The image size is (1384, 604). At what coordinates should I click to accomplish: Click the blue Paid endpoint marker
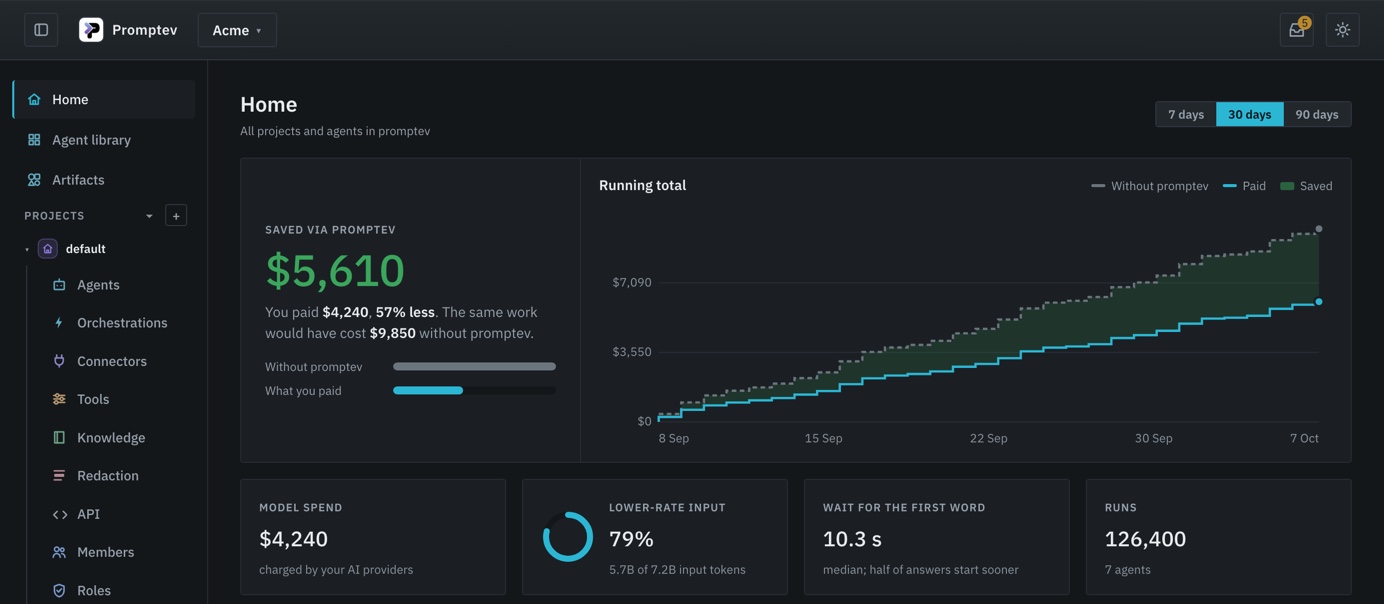point(1319,302)
